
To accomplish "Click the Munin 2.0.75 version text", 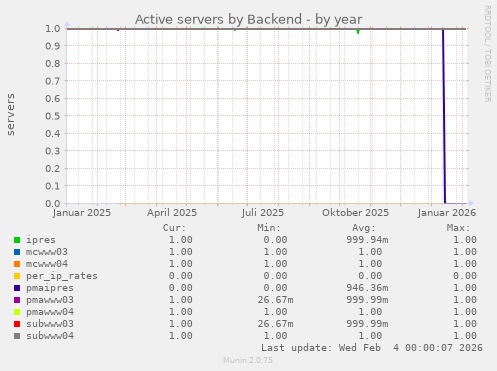I will (248, 360).
